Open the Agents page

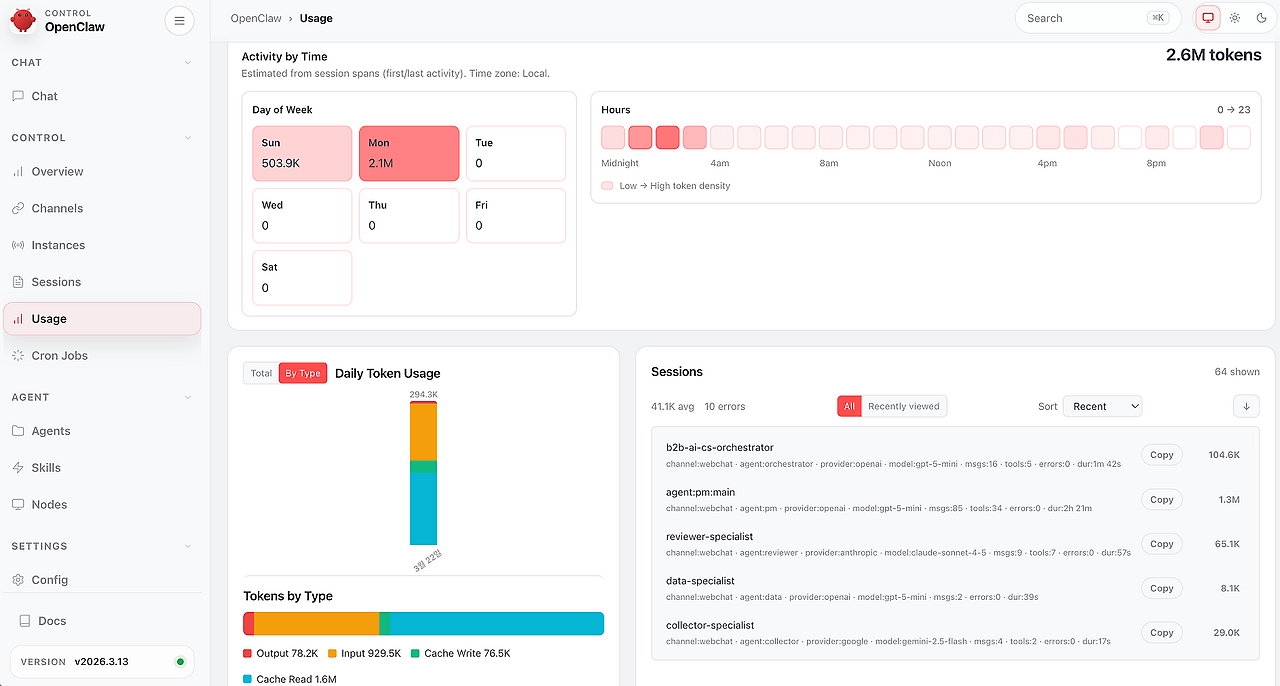pos(102,431)
